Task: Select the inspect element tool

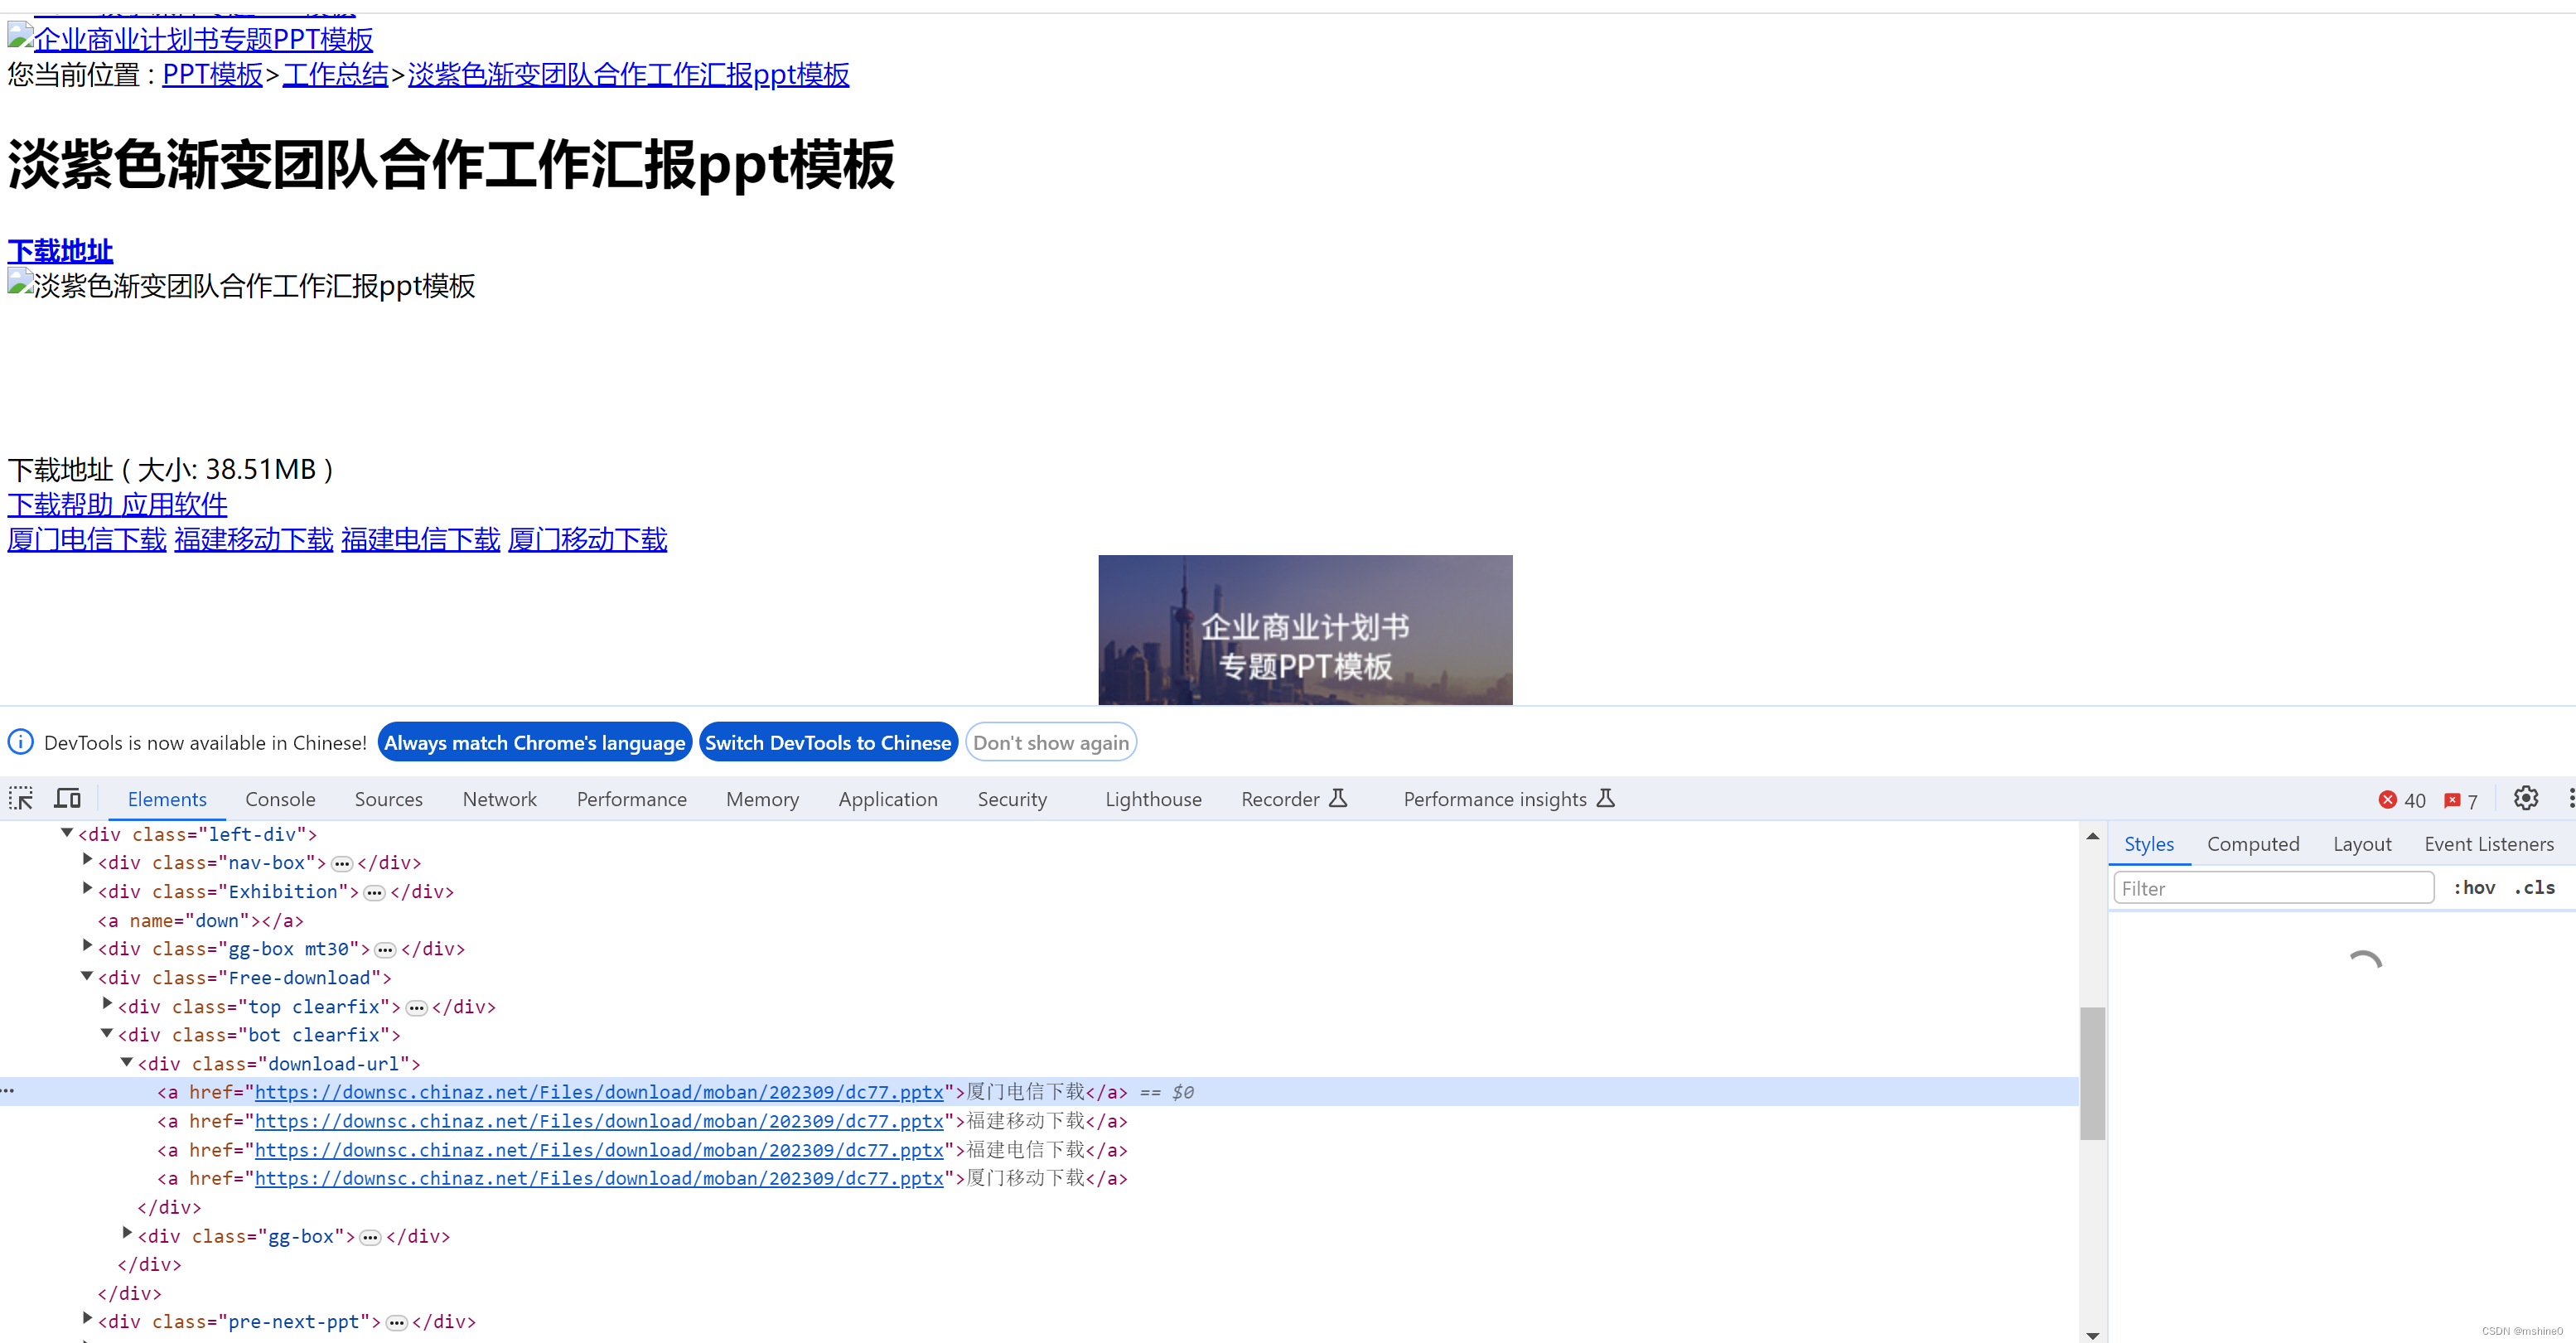Action: tap(20, 798)
